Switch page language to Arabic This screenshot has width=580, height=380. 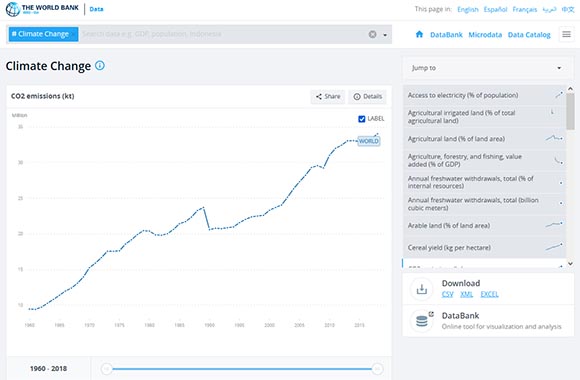click(x=549, y=9)
